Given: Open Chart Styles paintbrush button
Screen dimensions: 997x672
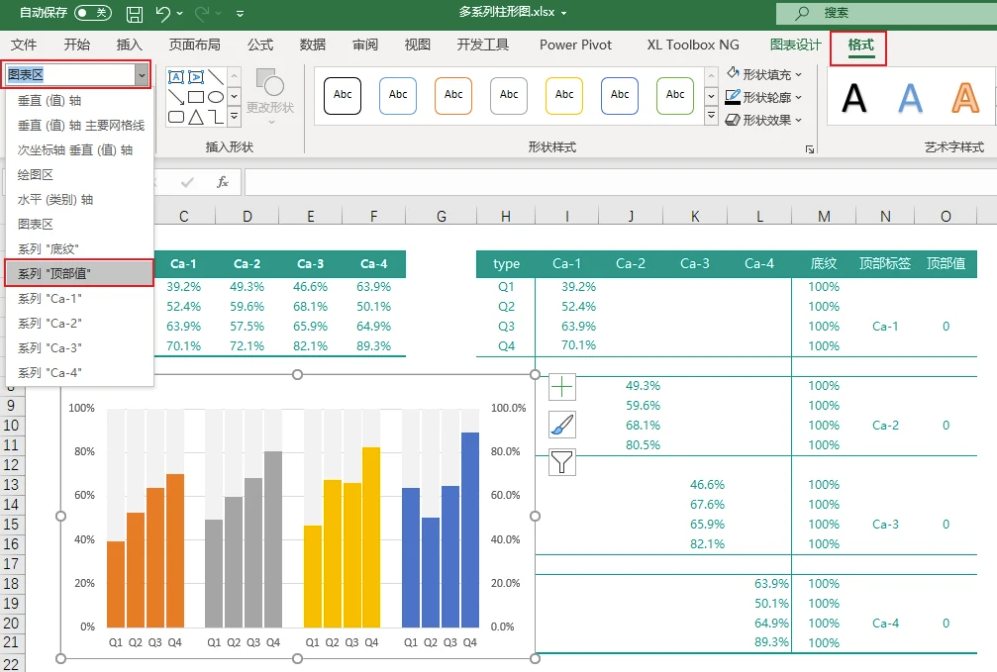Looking at the screenshot, I should [x=562, y=425].
